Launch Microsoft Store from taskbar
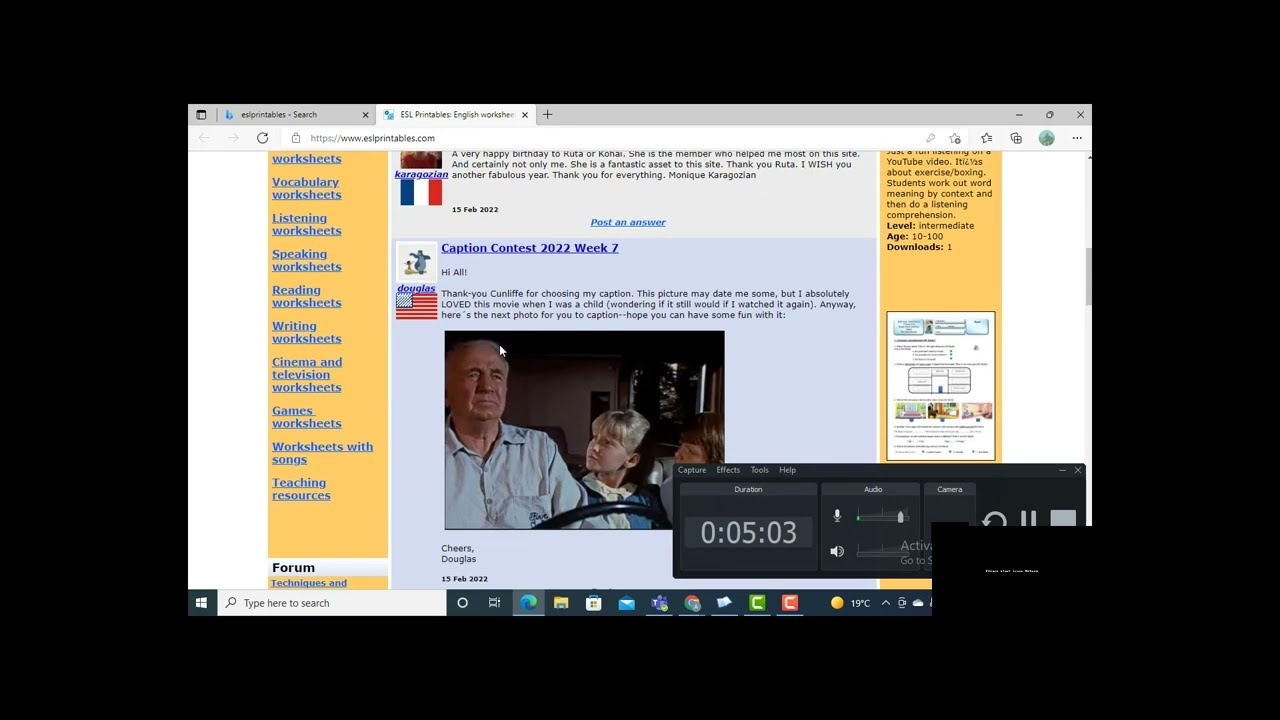The height and width of the screenshot is (720, 1280). tap(594, 603)
